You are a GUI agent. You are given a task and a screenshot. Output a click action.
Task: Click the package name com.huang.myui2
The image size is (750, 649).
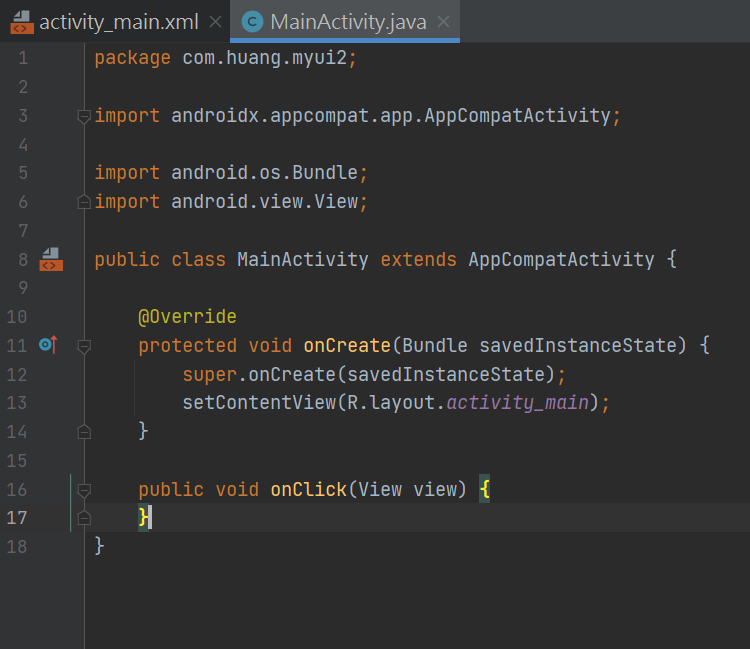264,58
